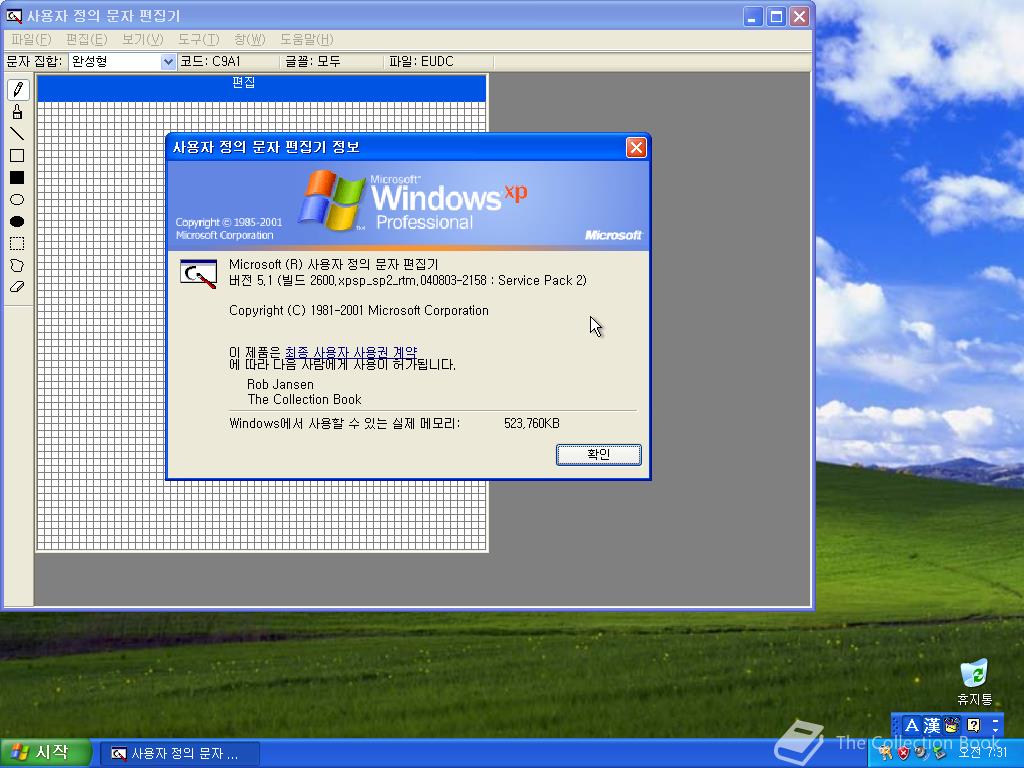Viewport: 1024px width, 768px height.
Task: Click the red security shield tray icon
Action: (903, 753)
